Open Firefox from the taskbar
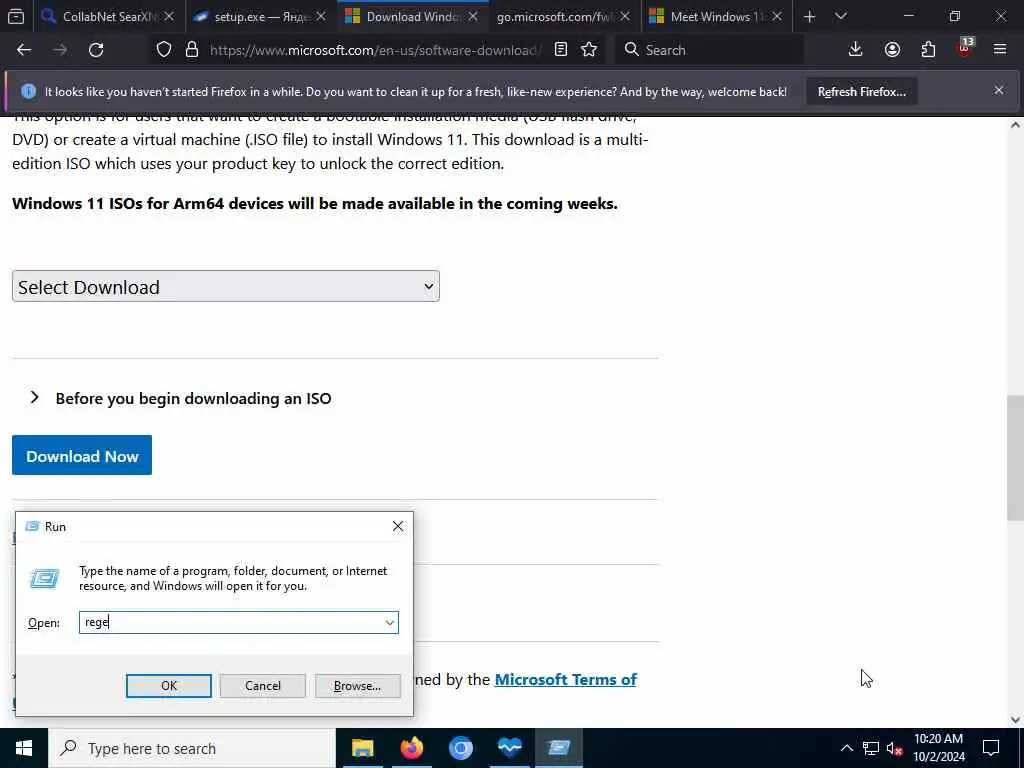This screenshot has width=1024, height=768. [411, 748]
